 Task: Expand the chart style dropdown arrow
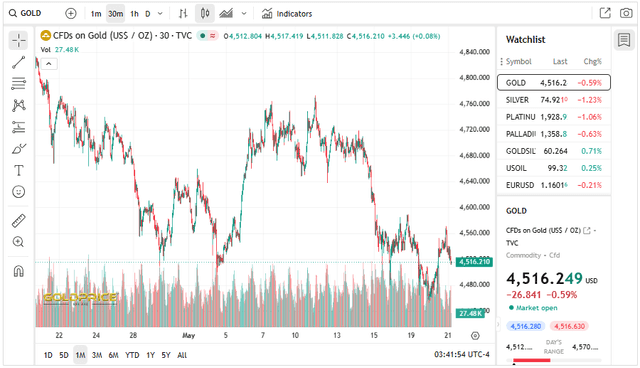pos(244,14)
